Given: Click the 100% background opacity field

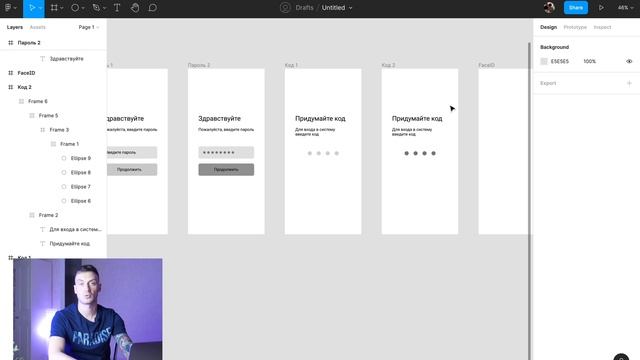Looking at the screenshot, I should coord(589,61).
